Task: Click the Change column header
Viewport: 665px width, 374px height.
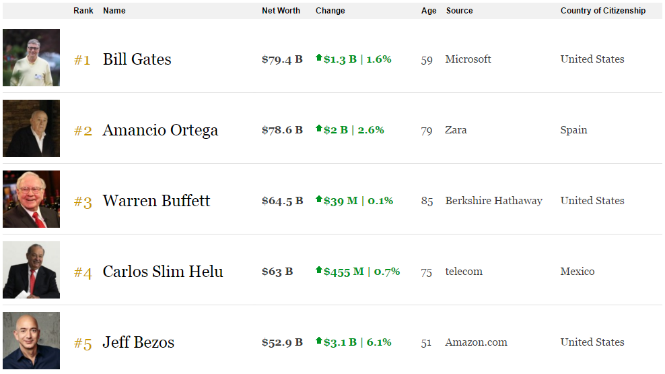Action: click(x=330, y=11)
